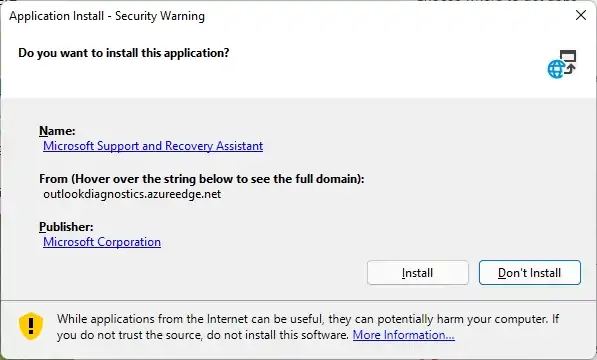Open the Microsoft Support and Recovery Assistant link
The image size is (597, 360).
153,146
